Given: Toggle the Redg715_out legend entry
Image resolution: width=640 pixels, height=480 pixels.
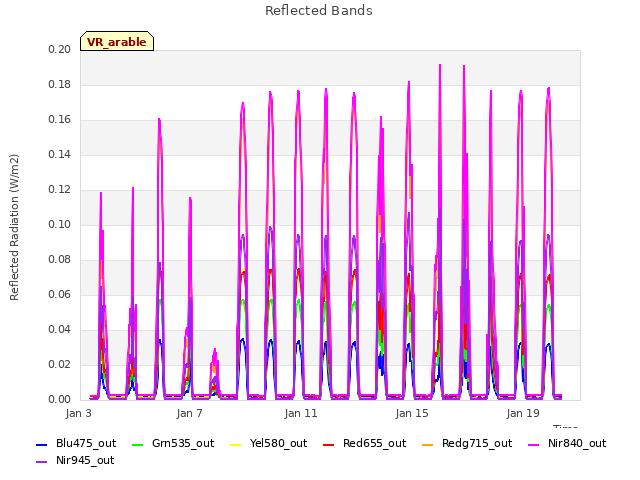Looking at the screenshot, I should (x=467, y=443).
